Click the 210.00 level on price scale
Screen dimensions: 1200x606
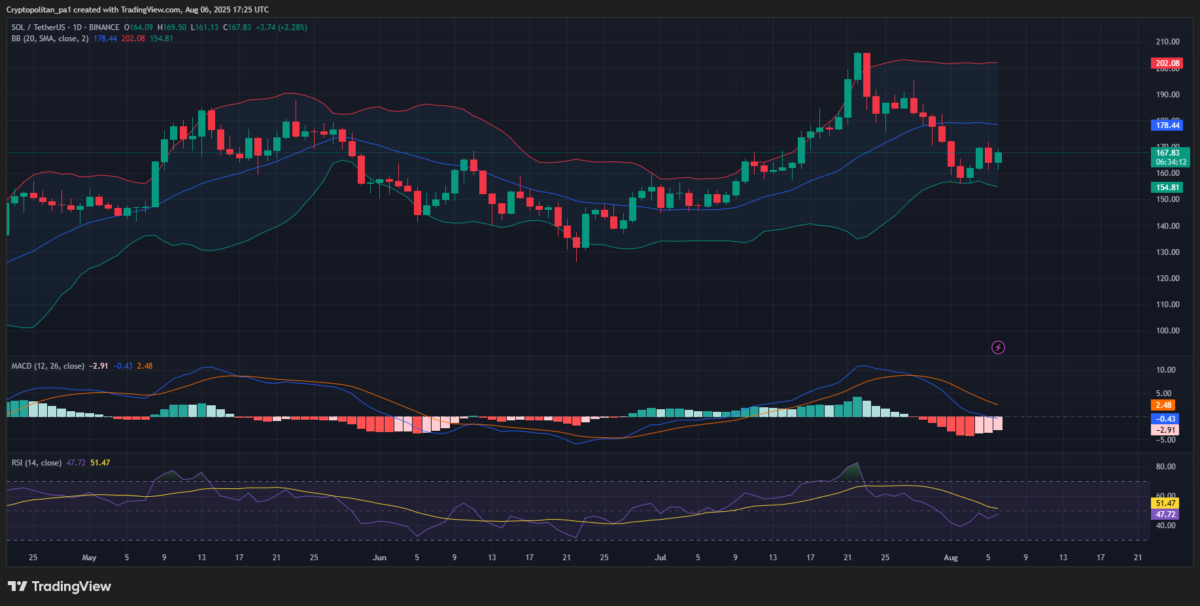click(1165, 42)
